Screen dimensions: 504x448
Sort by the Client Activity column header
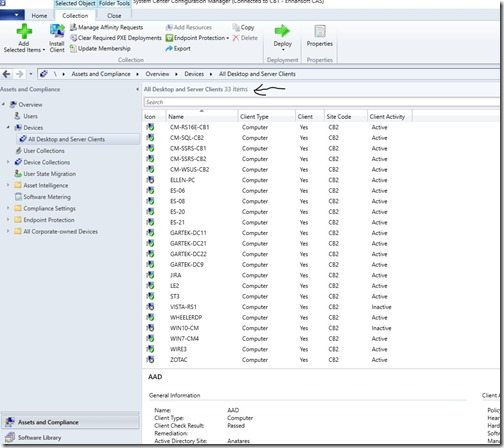[x=389, y=116]
